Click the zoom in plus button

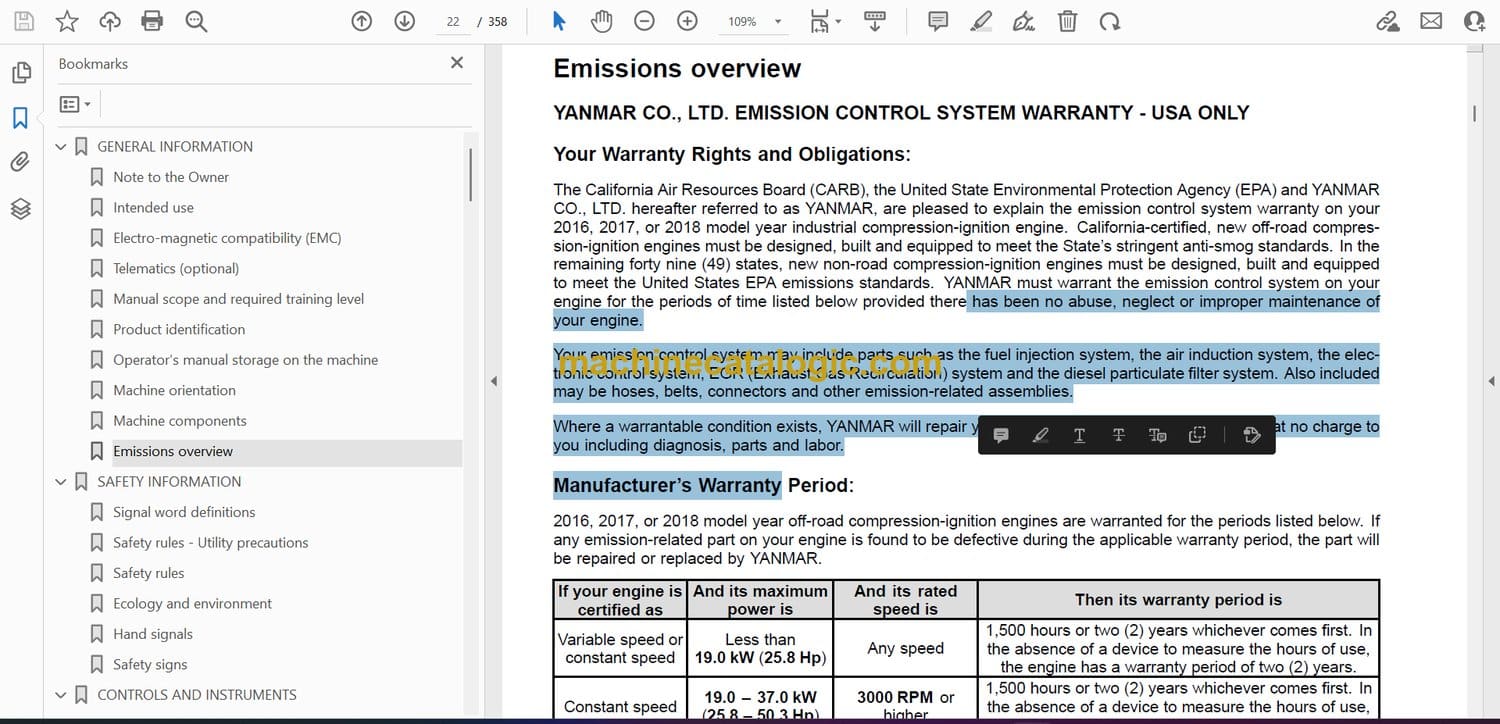[x=687, y=21]
